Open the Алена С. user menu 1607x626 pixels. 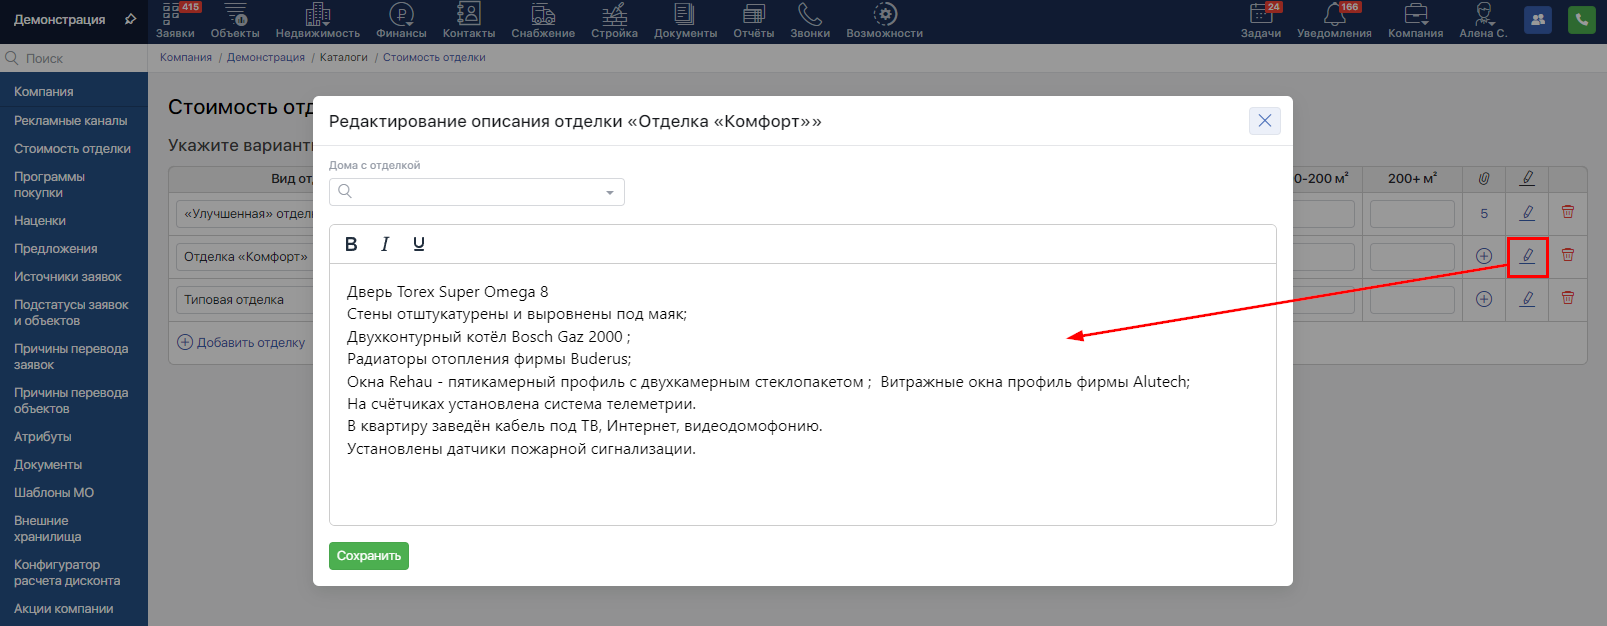coord(1483,20)
